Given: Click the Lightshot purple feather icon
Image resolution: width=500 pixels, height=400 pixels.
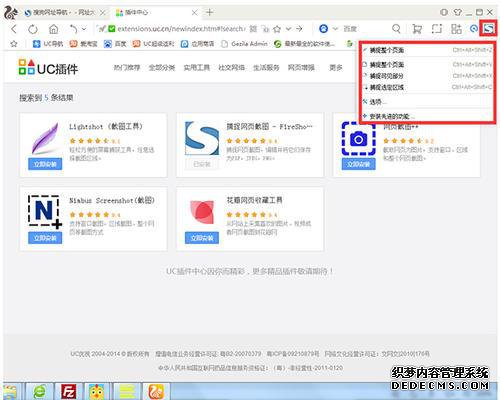Looking at the screenshot, I should (45, 138).
